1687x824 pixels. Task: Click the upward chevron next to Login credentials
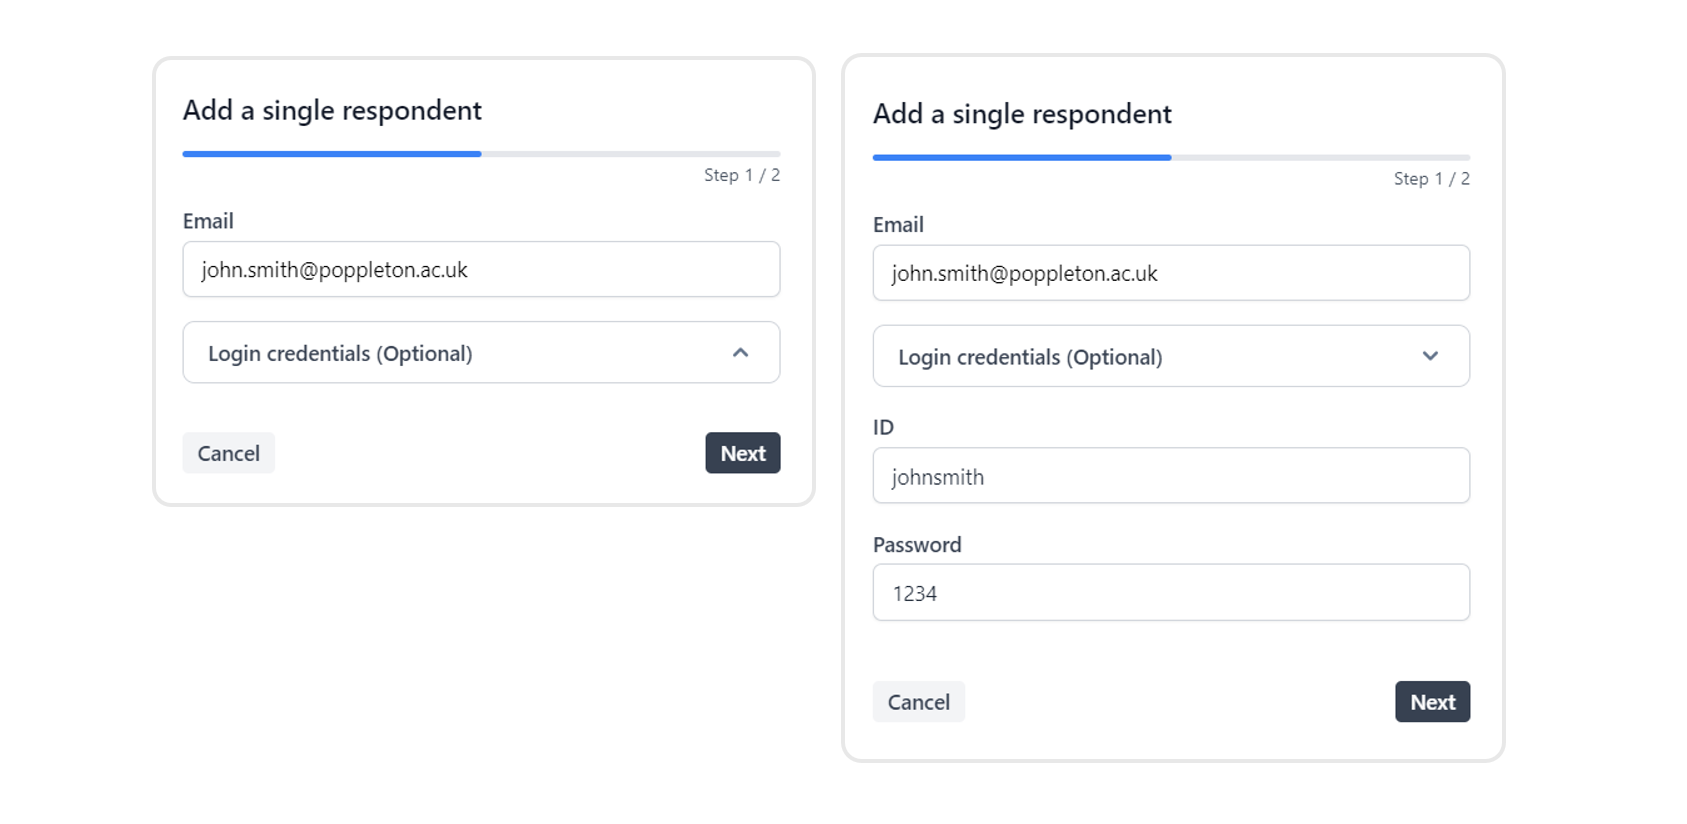point(741,352)
